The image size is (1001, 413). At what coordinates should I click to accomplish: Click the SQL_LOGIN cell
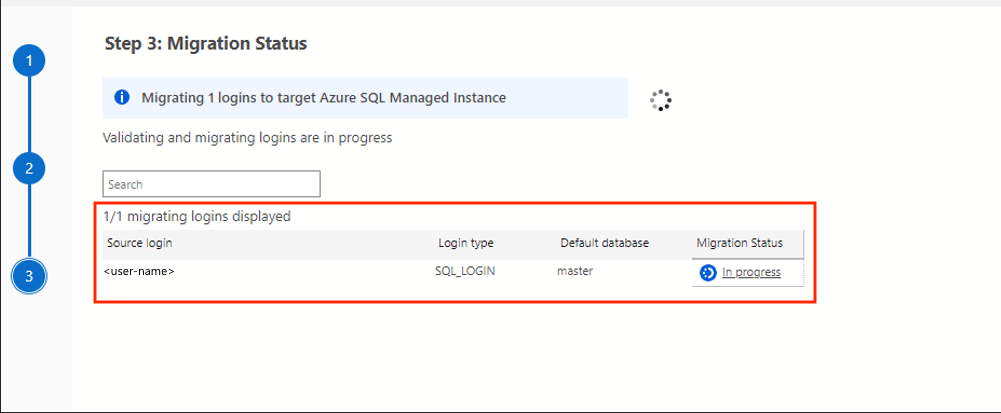[465, 271]
